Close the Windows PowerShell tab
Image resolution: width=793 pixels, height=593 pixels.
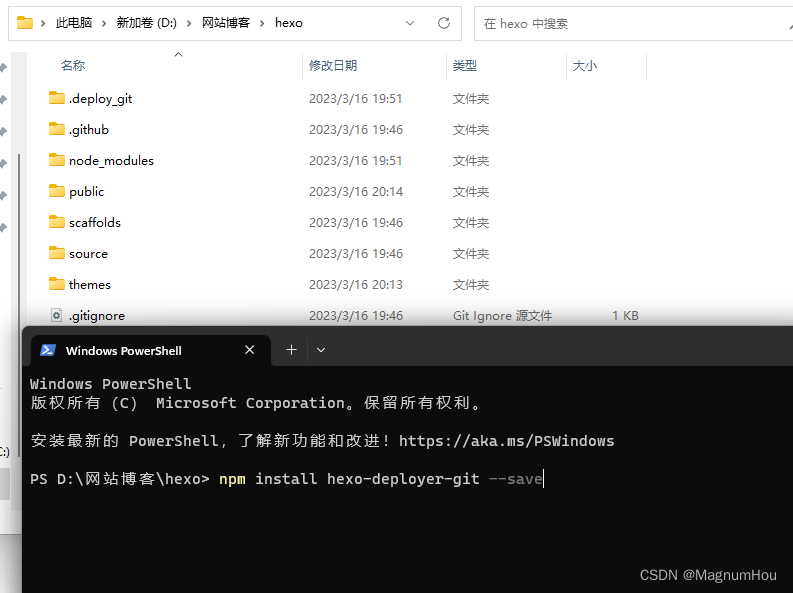point(250,350)
